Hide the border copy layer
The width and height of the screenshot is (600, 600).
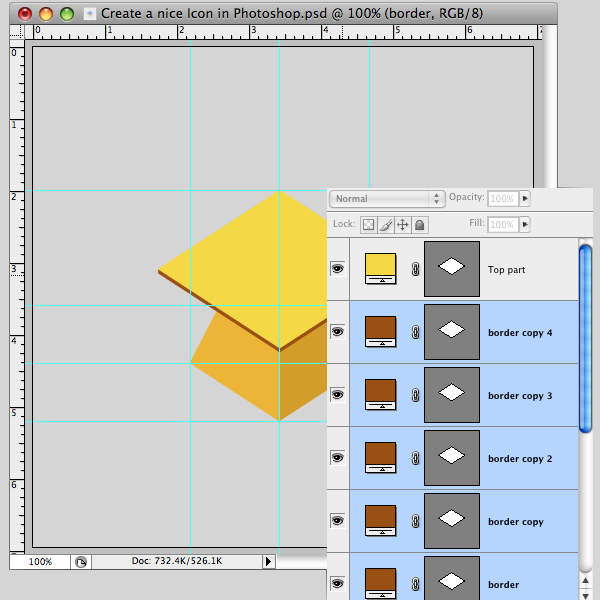[338, 521]
